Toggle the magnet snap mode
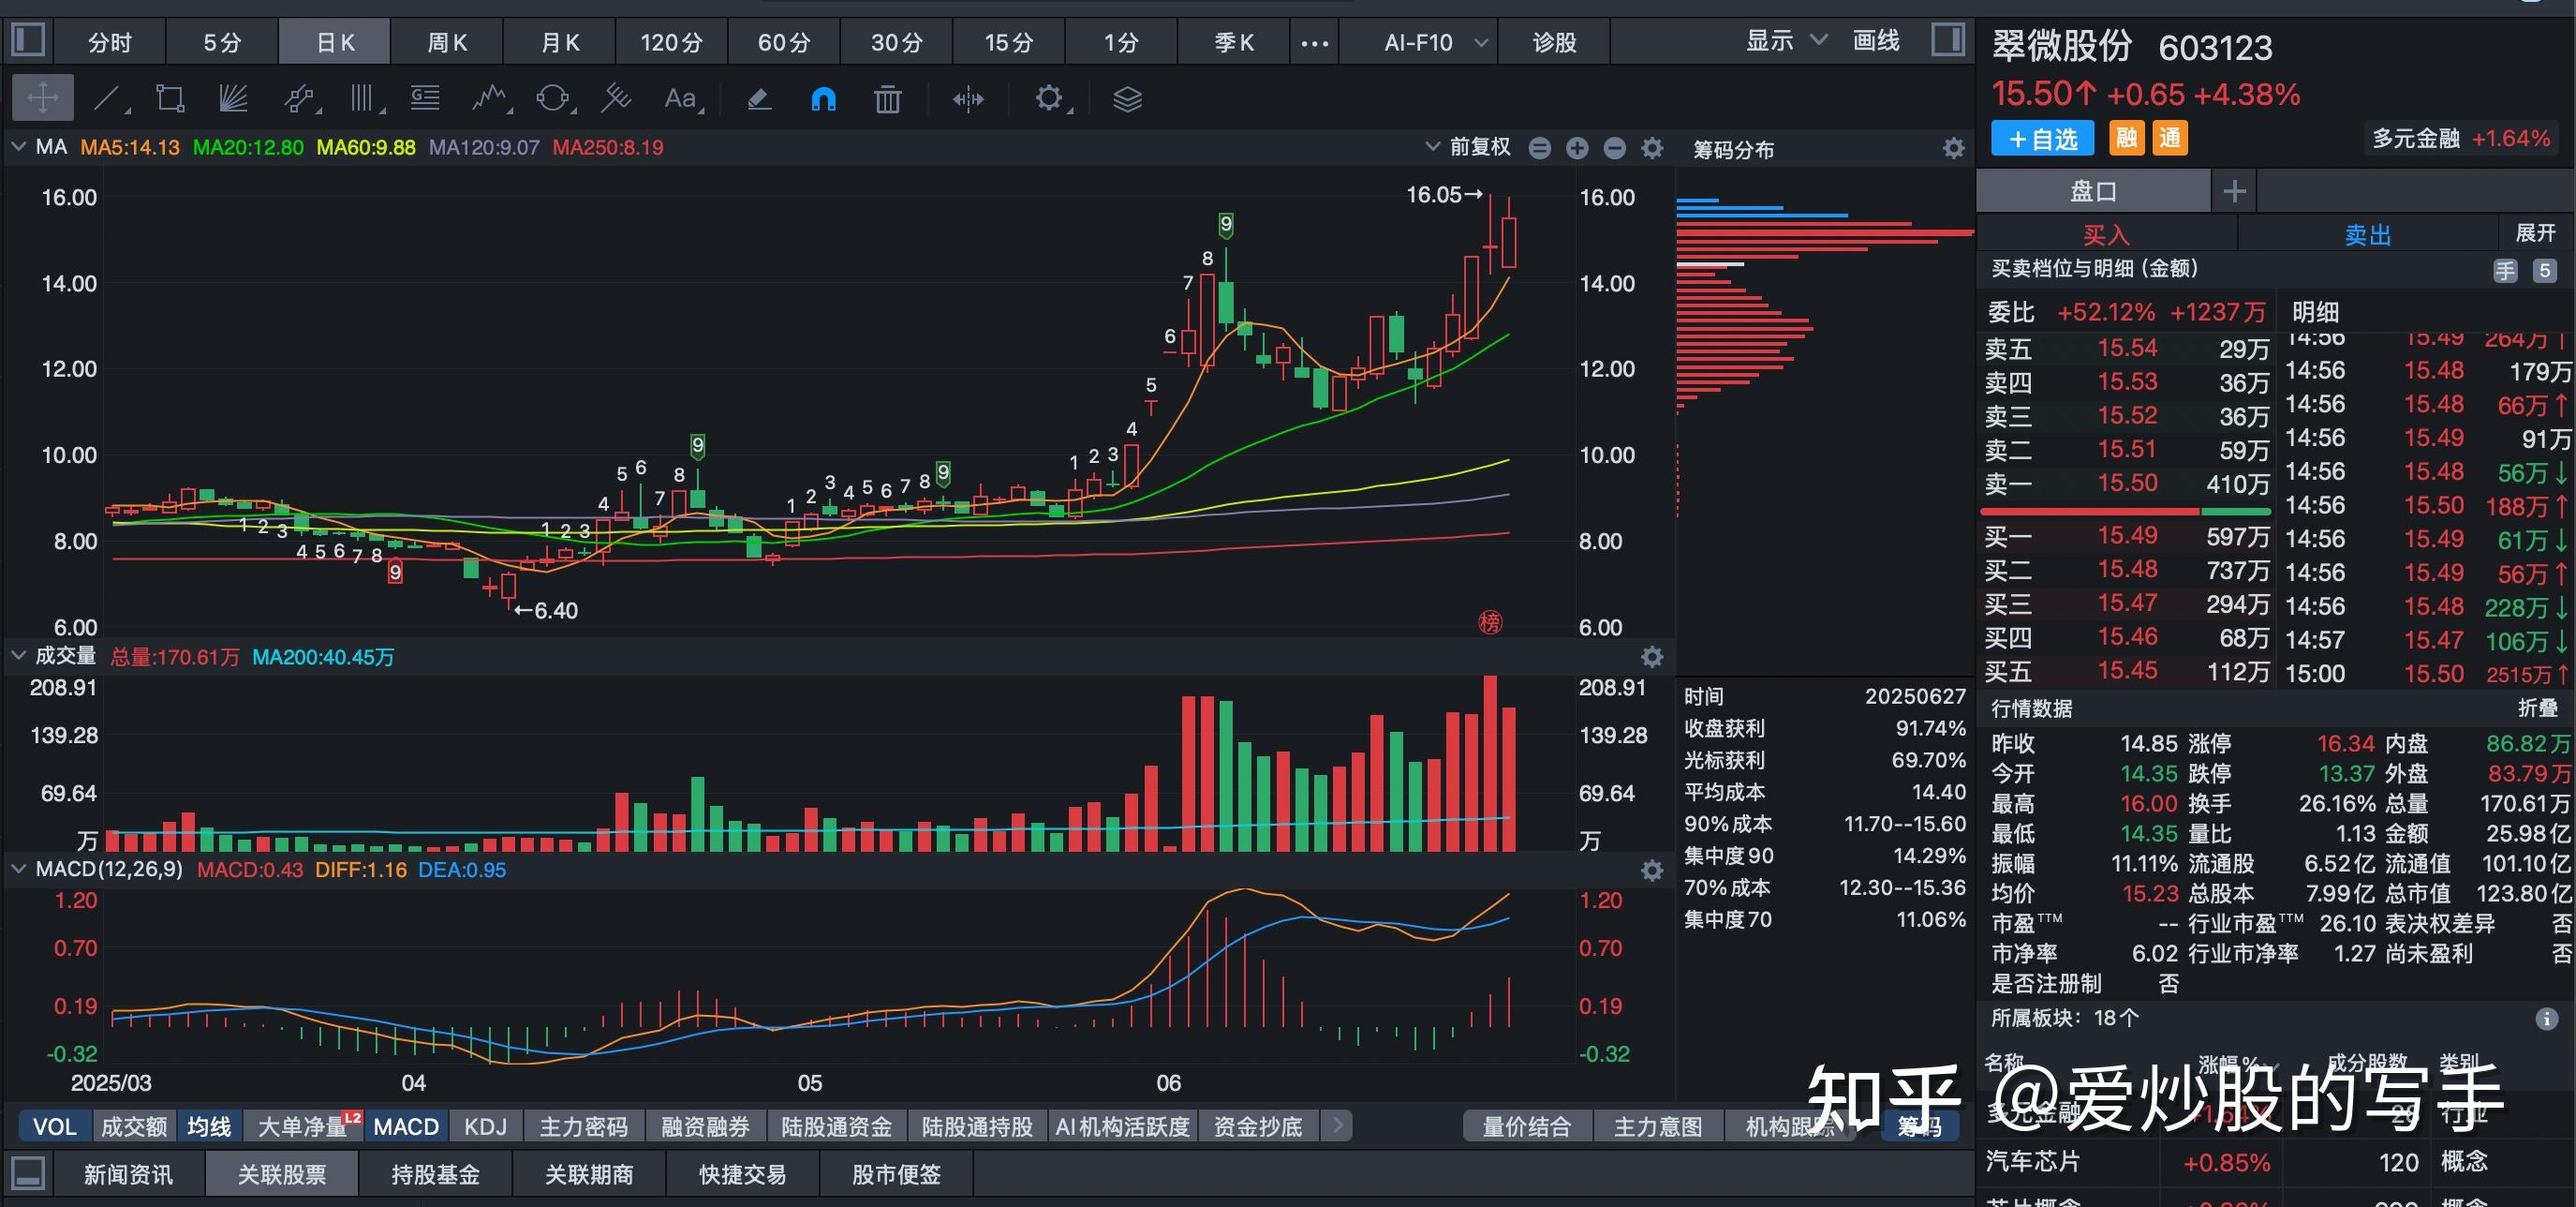 tap(823, 98)
